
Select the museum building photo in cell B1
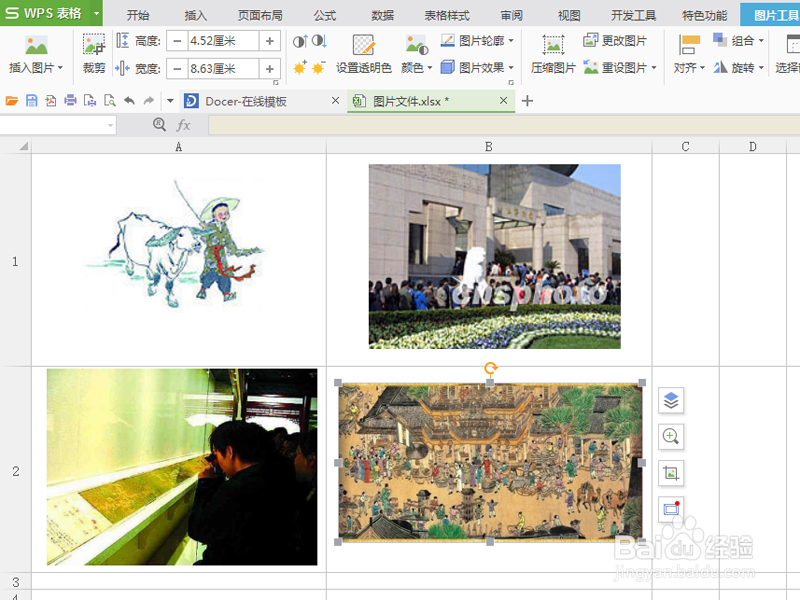tap(494, 256)
